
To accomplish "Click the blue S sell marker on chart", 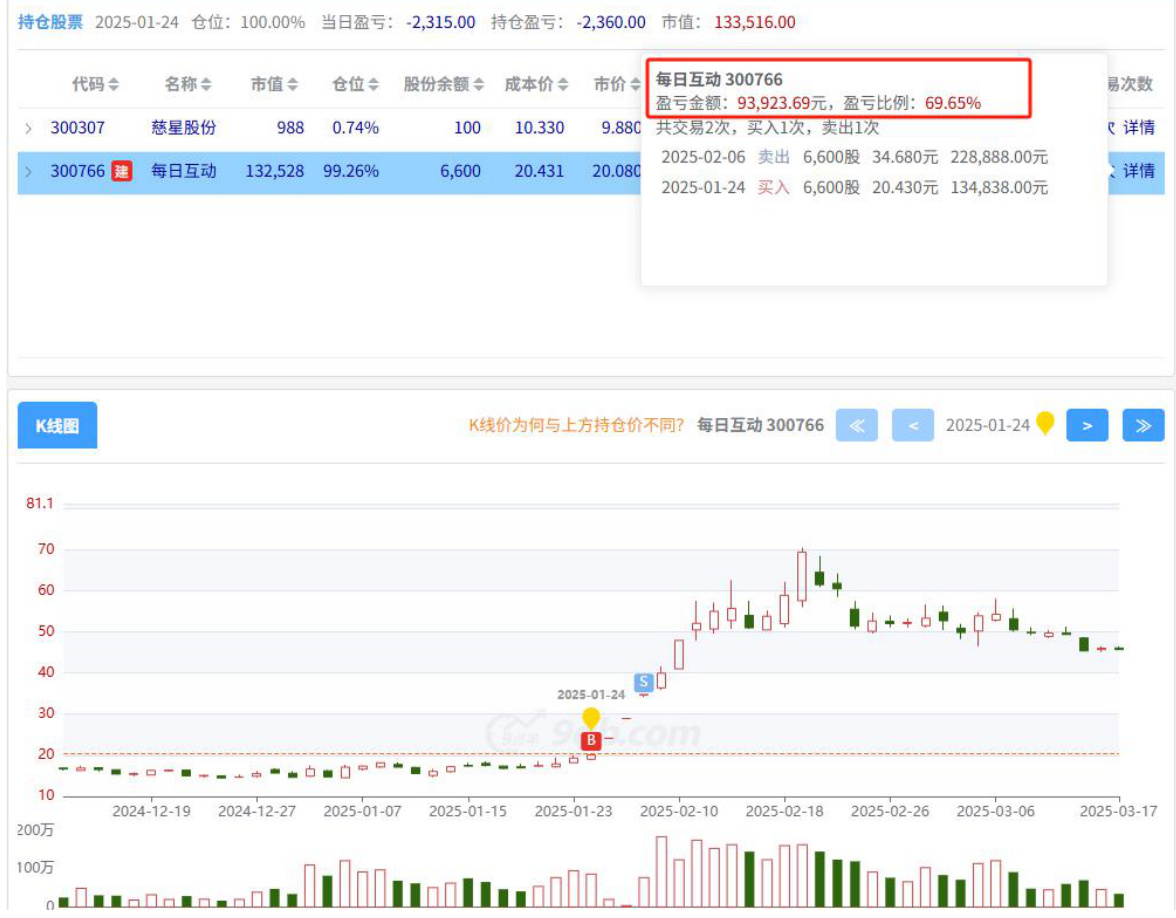I will click(x=644, y=682).
